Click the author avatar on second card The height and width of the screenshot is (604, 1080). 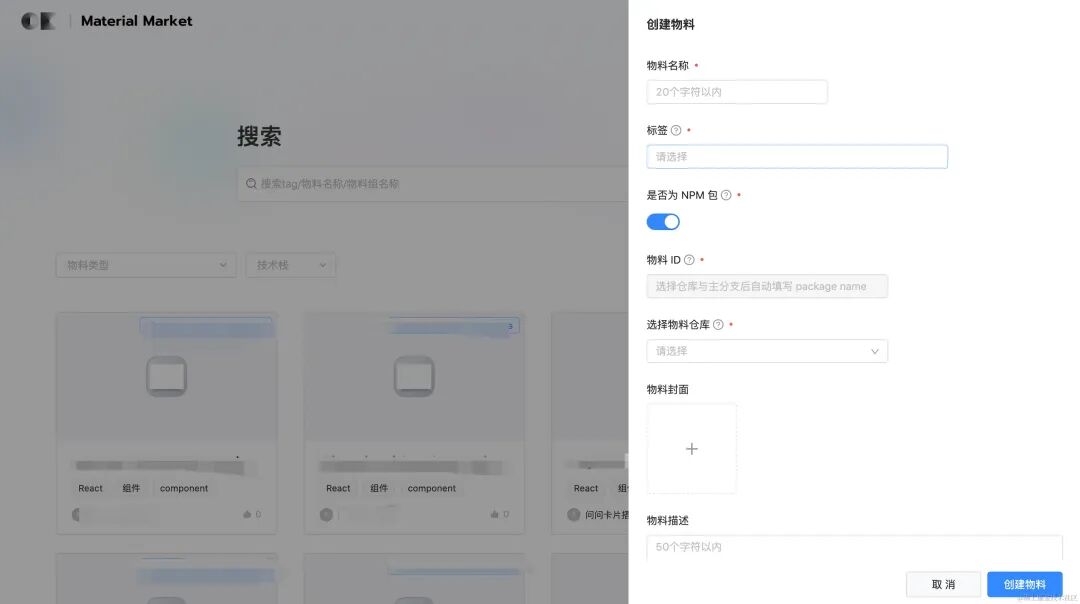(326, 514)
